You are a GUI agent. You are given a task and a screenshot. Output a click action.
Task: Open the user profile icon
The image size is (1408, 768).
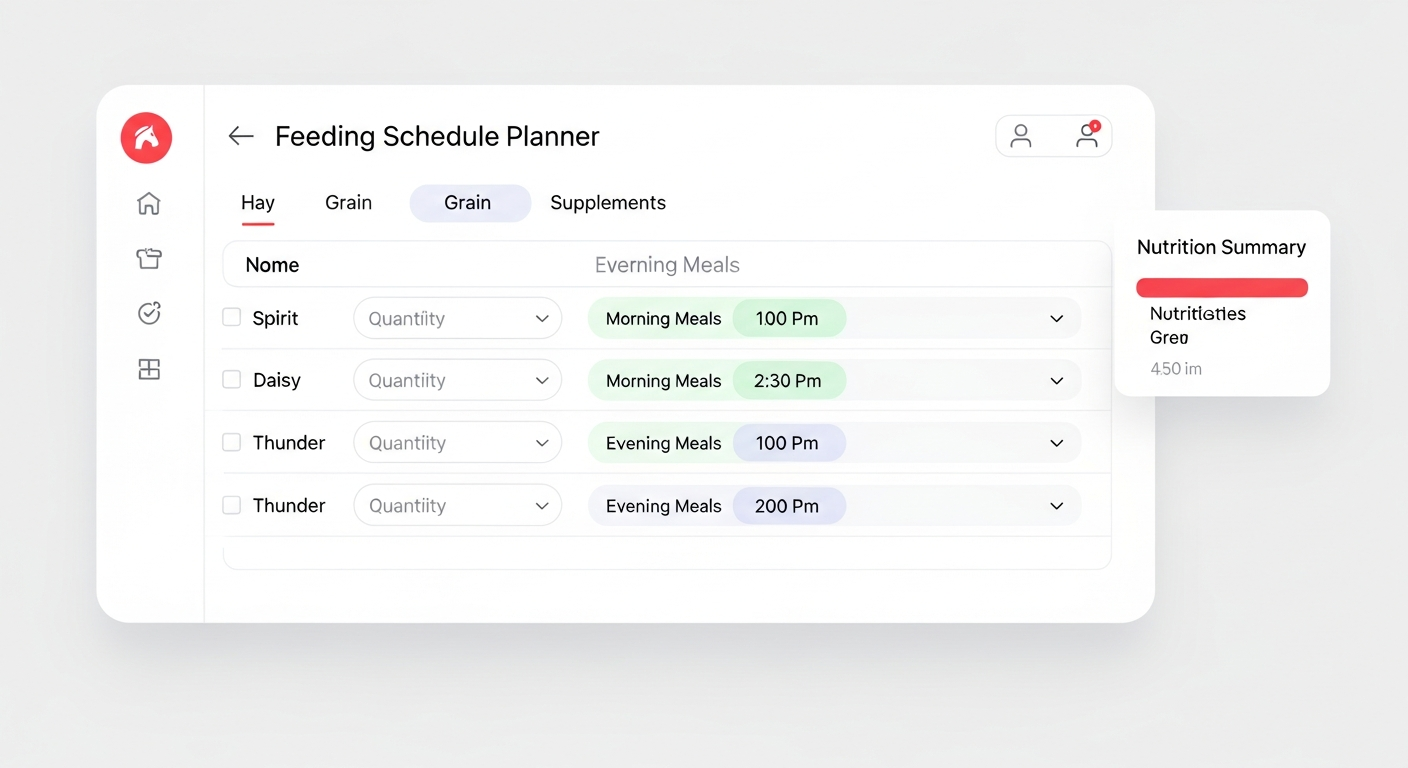tap(1021, 136)
